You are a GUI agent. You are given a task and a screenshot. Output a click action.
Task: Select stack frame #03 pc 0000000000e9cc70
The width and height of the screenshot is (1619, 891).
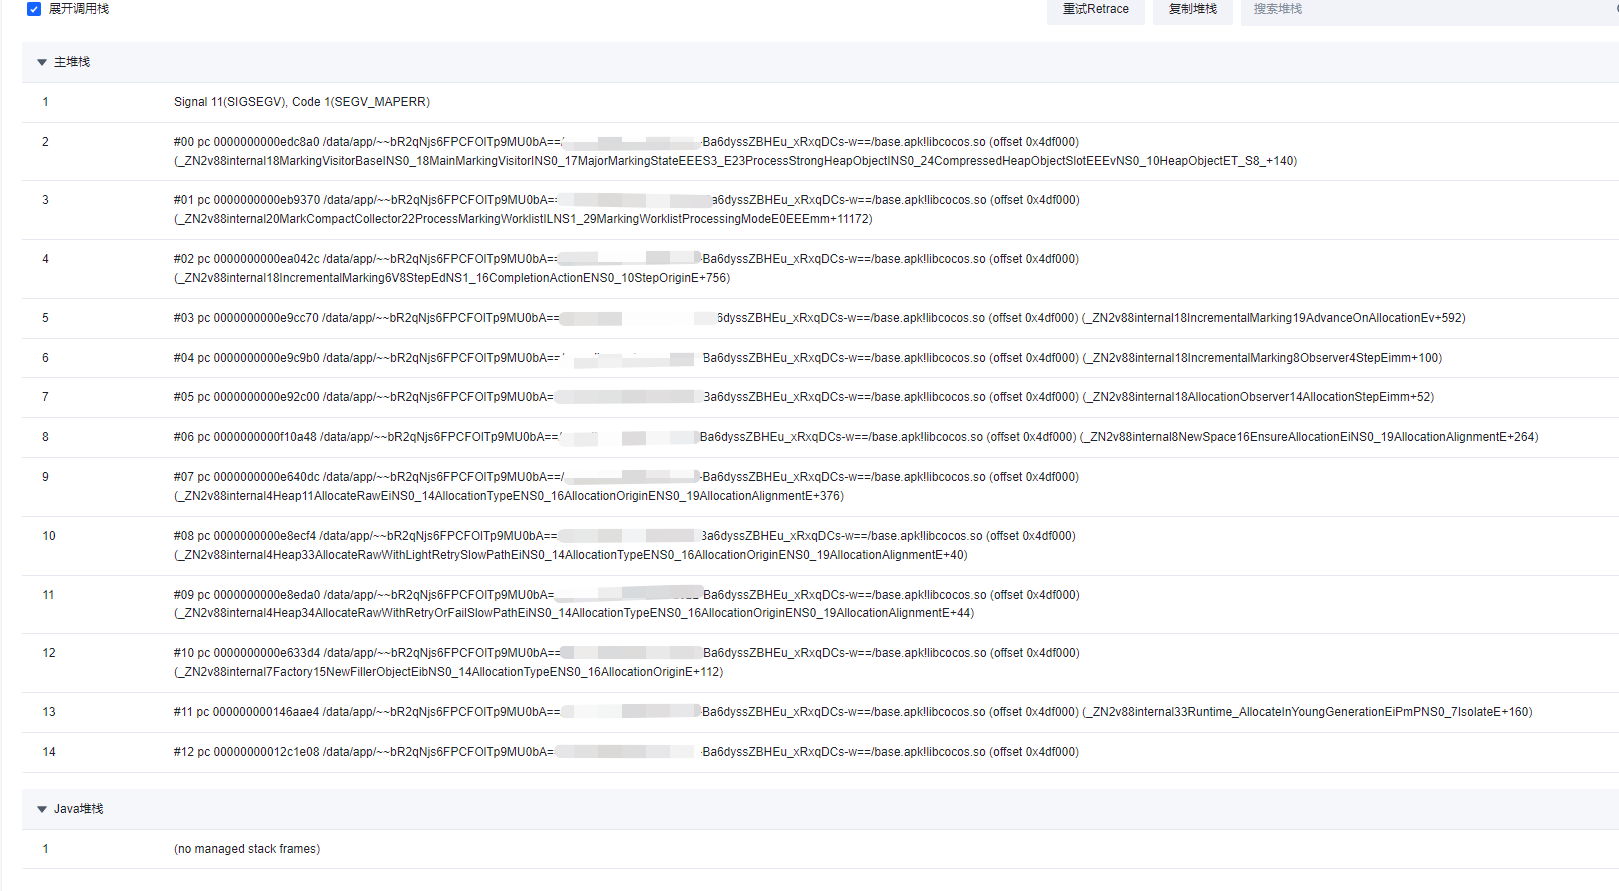tap(820, 318)
